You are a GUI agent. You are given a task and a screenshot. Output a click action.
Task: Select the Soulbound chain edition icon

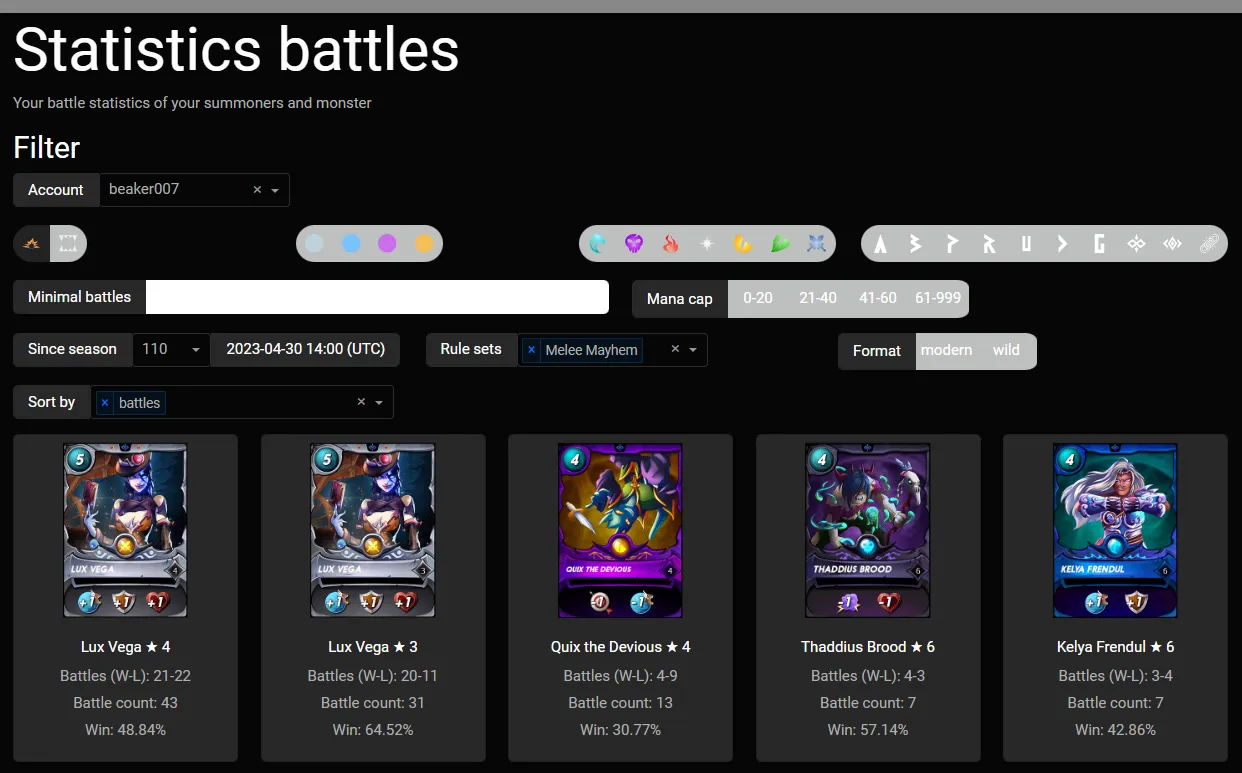1209,243
